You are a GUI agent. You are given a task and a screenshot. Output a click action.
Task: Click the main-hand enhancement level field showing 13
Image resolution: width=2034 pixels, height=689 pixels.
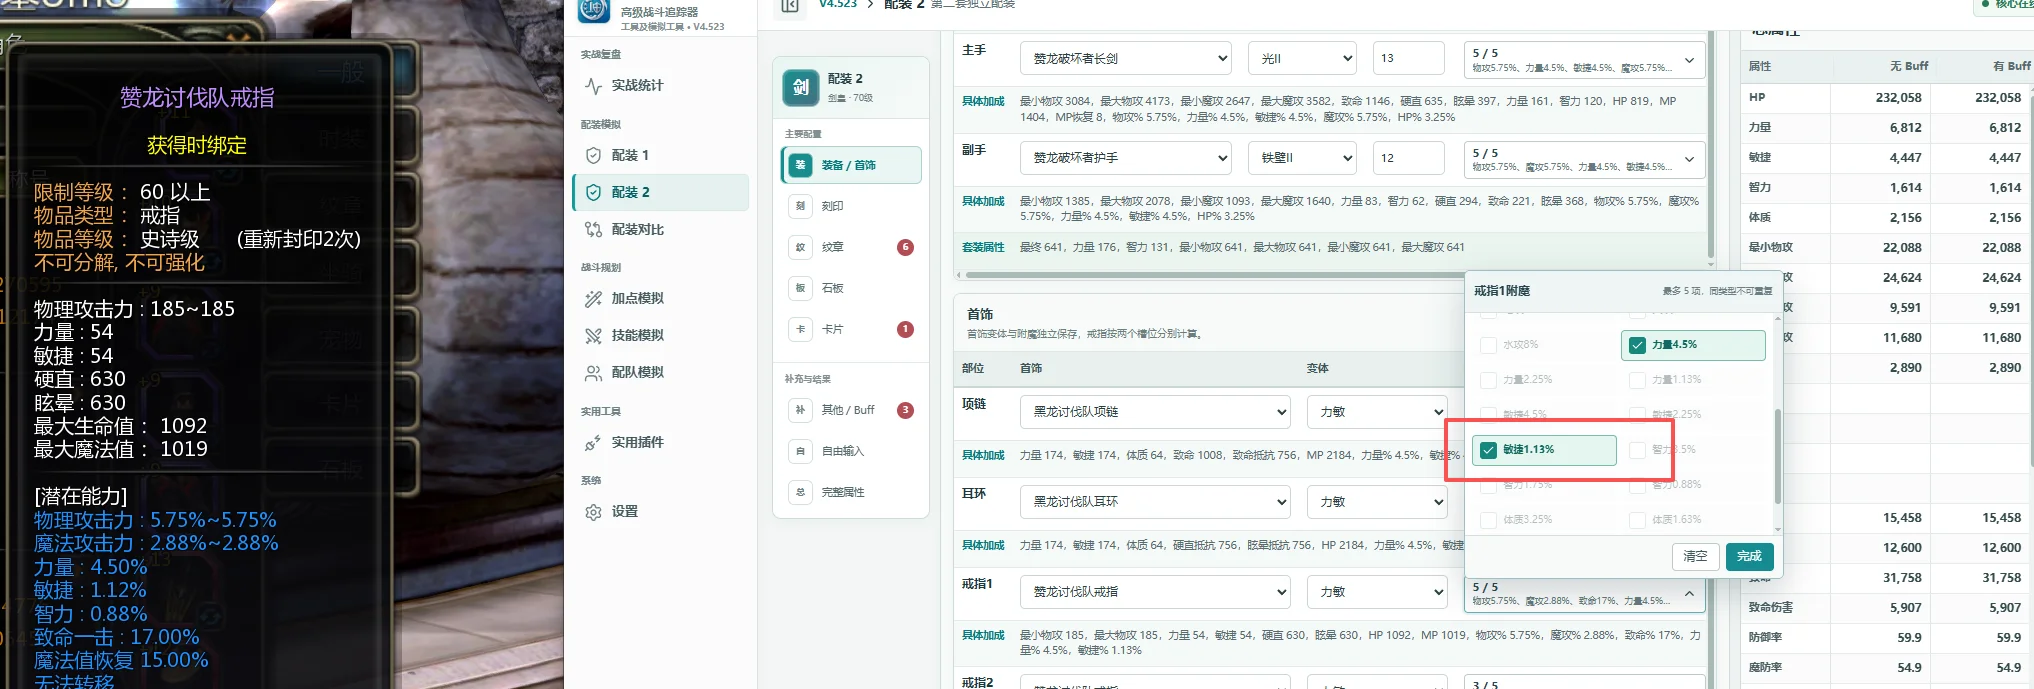[1408, 58]
